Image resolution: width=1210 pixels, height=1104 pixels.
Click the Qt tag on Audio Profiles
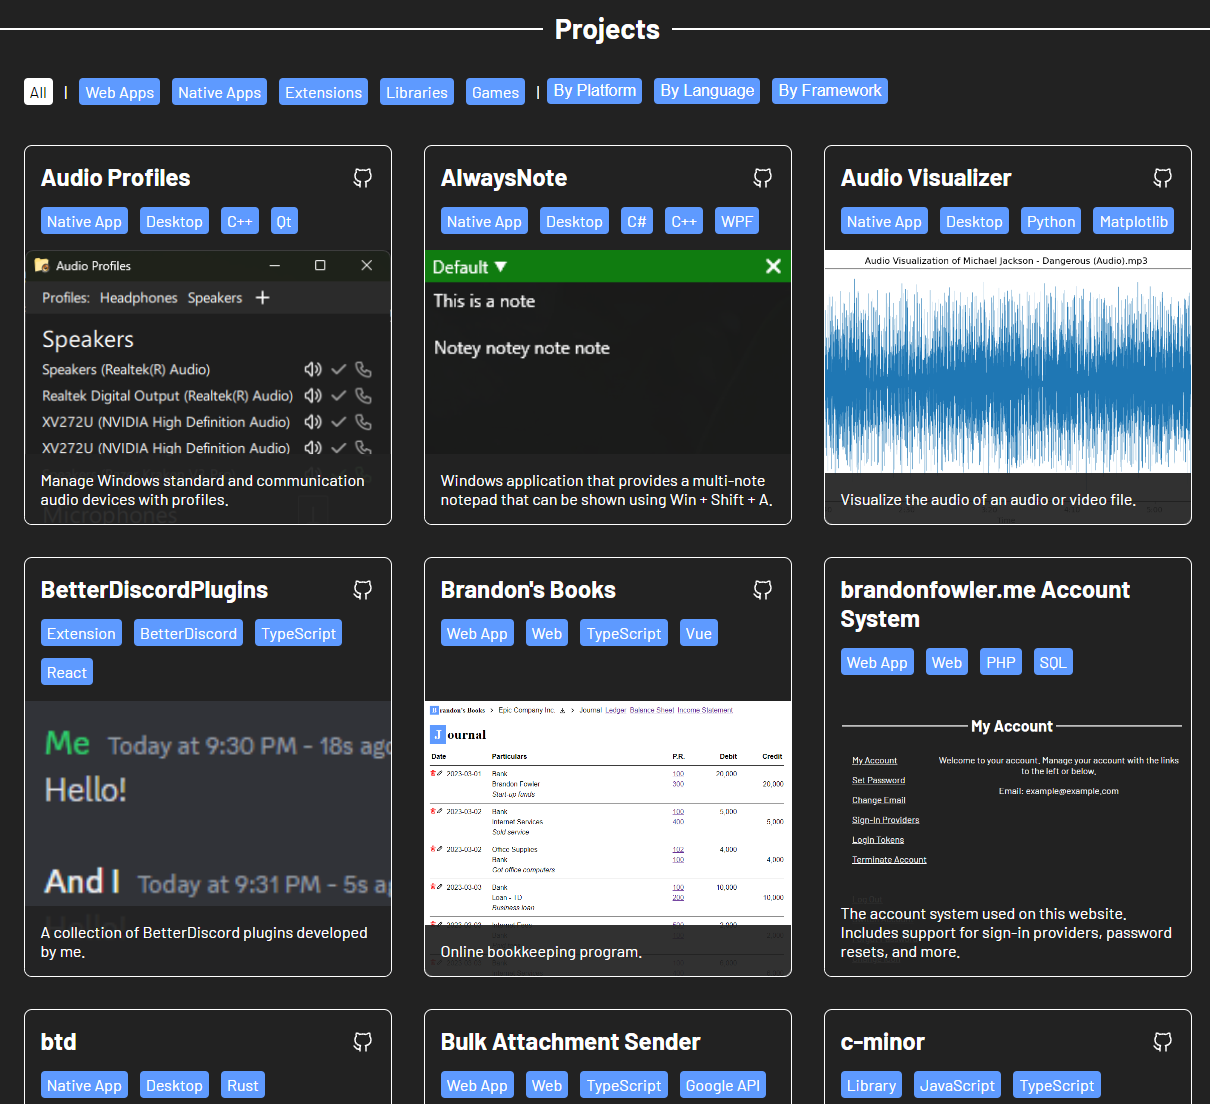pos(284,221)
